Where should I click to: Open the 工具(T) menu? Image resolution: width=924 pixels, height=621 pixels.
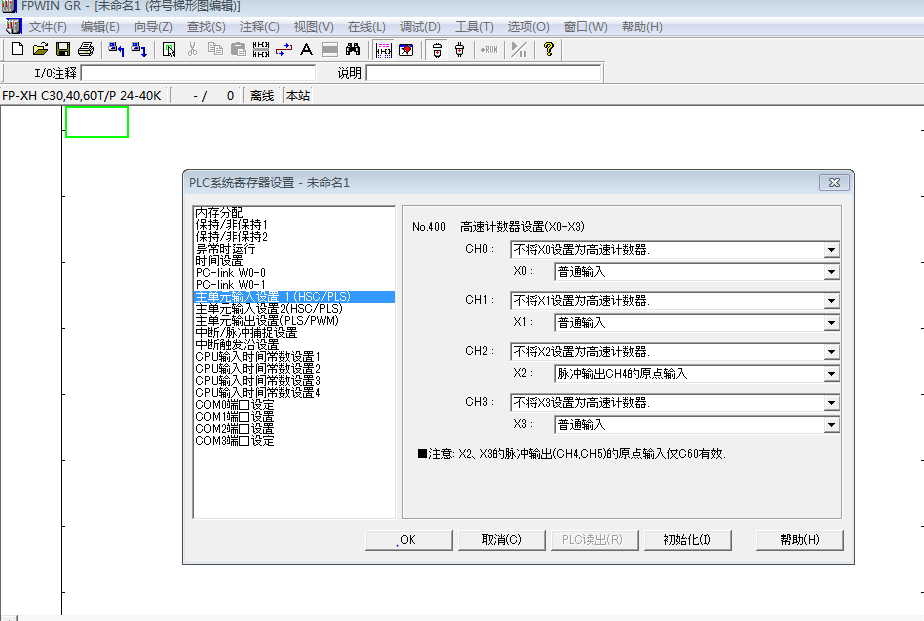473,27
